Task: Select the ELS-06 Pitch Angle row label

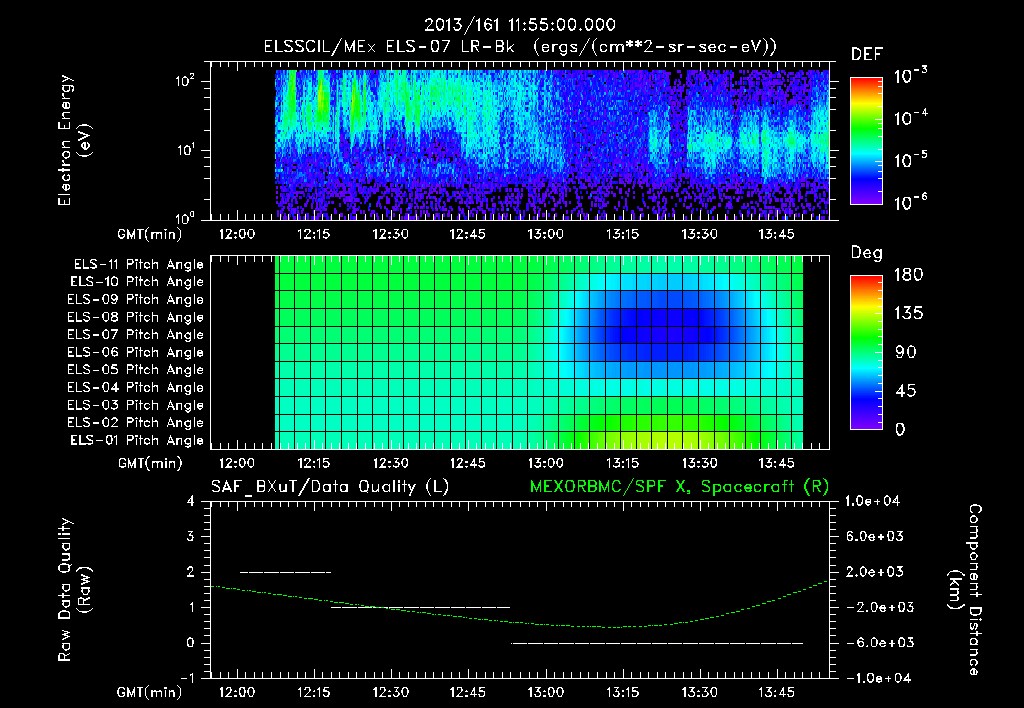Action: point(135,352)
